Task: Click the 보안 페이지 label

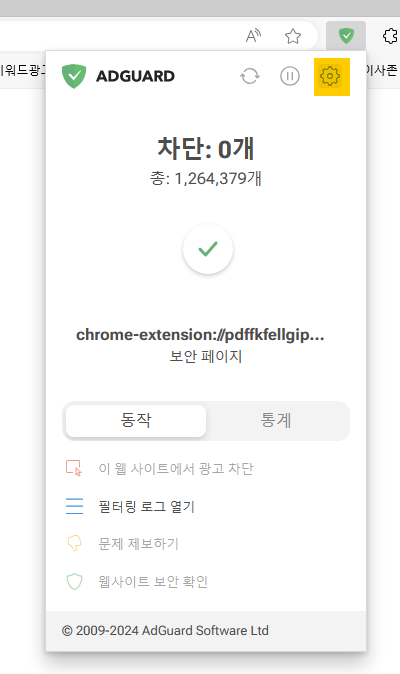Action: tap(206, 356)
